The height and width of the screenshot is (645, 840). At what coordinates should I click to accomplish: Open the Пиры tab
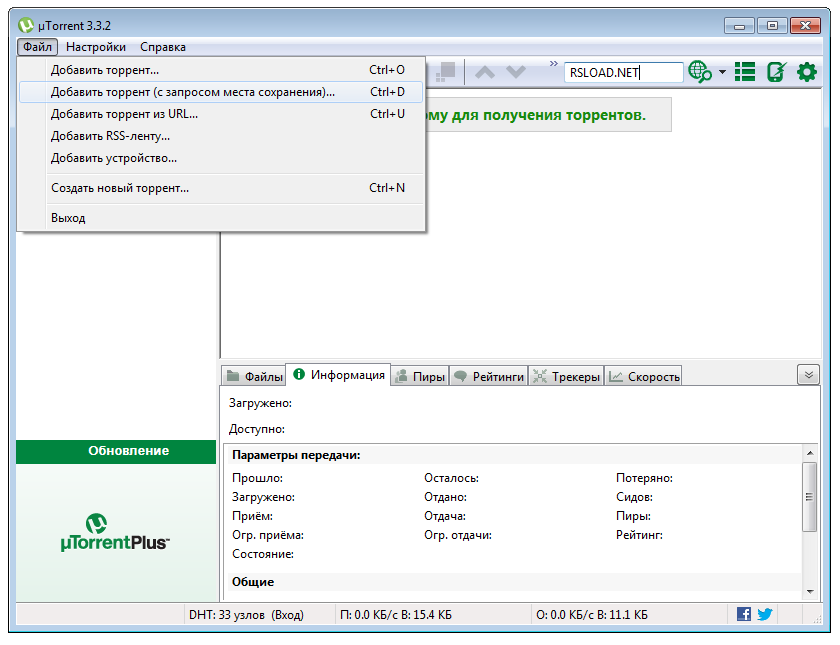coord(421,377)
